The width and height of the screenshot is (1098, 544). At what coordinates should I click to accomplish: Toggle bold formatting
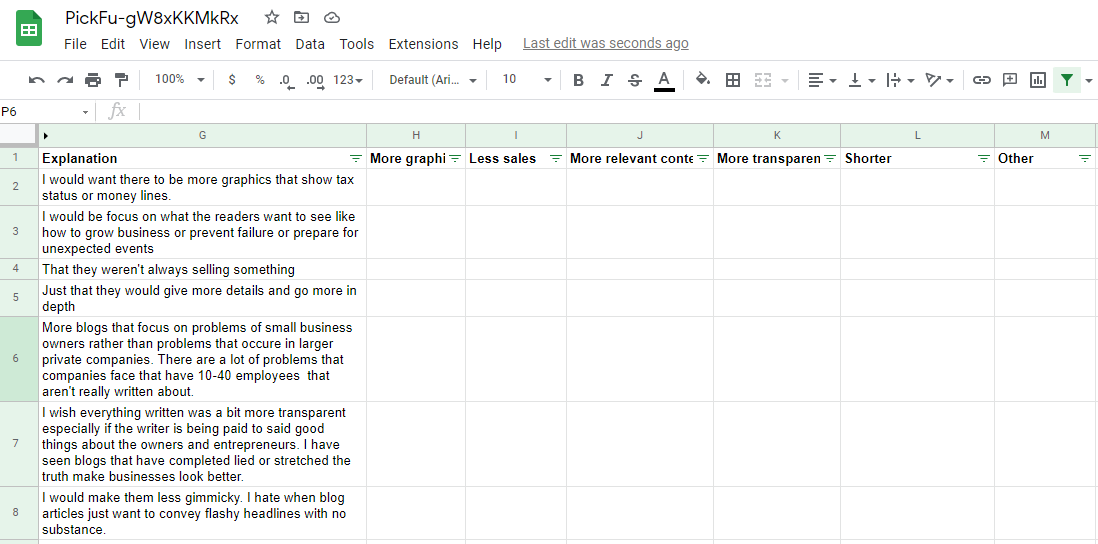578,80
